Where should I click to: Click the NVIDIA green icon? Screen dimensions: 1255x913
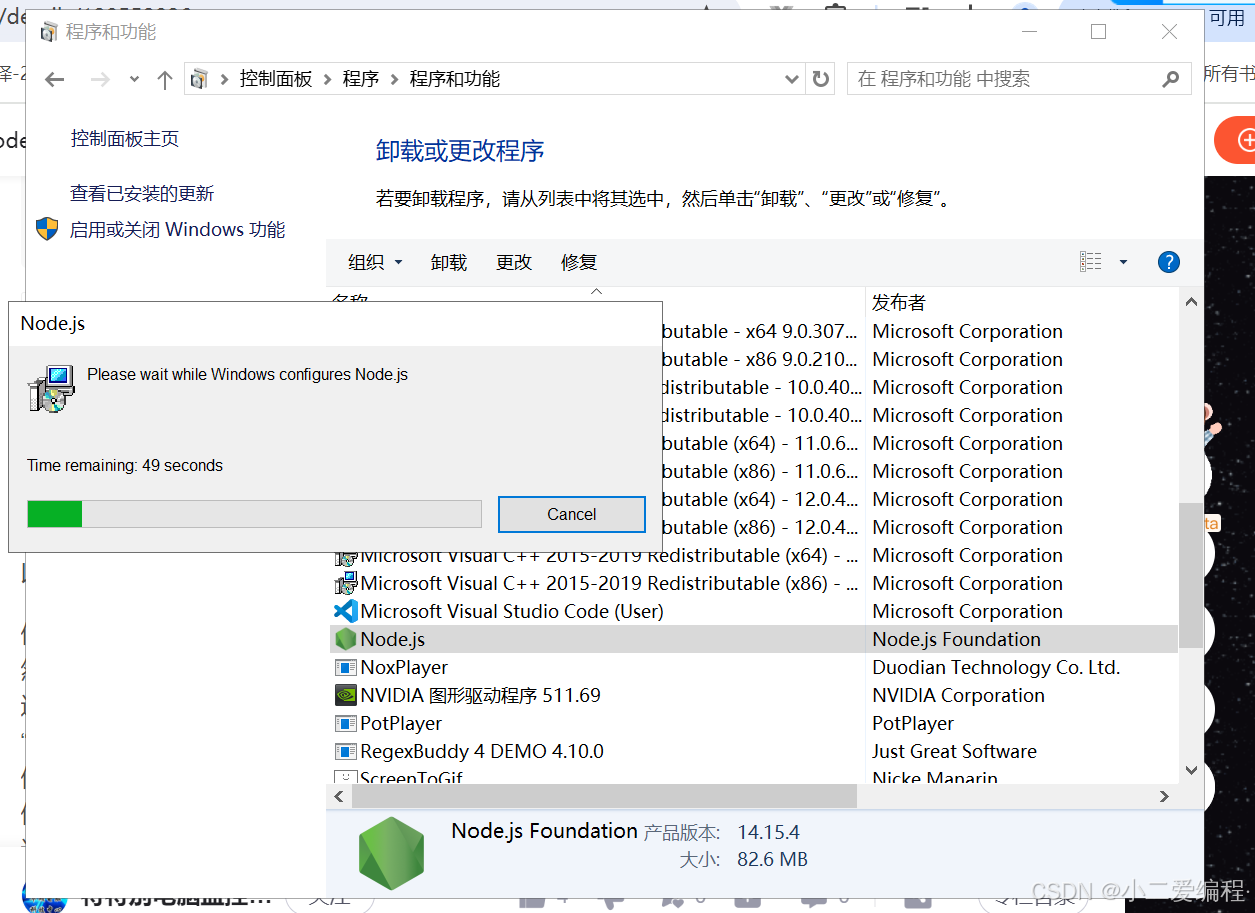(346, 695)
